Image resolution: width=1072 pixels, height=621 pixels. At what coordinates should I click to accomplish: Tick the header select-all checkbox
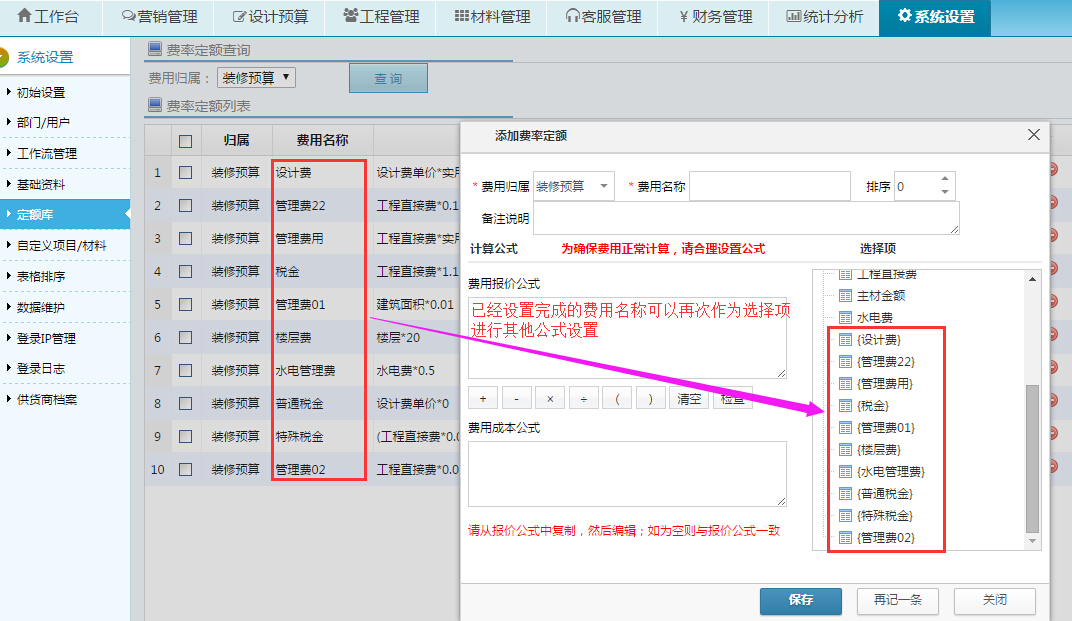185,141
